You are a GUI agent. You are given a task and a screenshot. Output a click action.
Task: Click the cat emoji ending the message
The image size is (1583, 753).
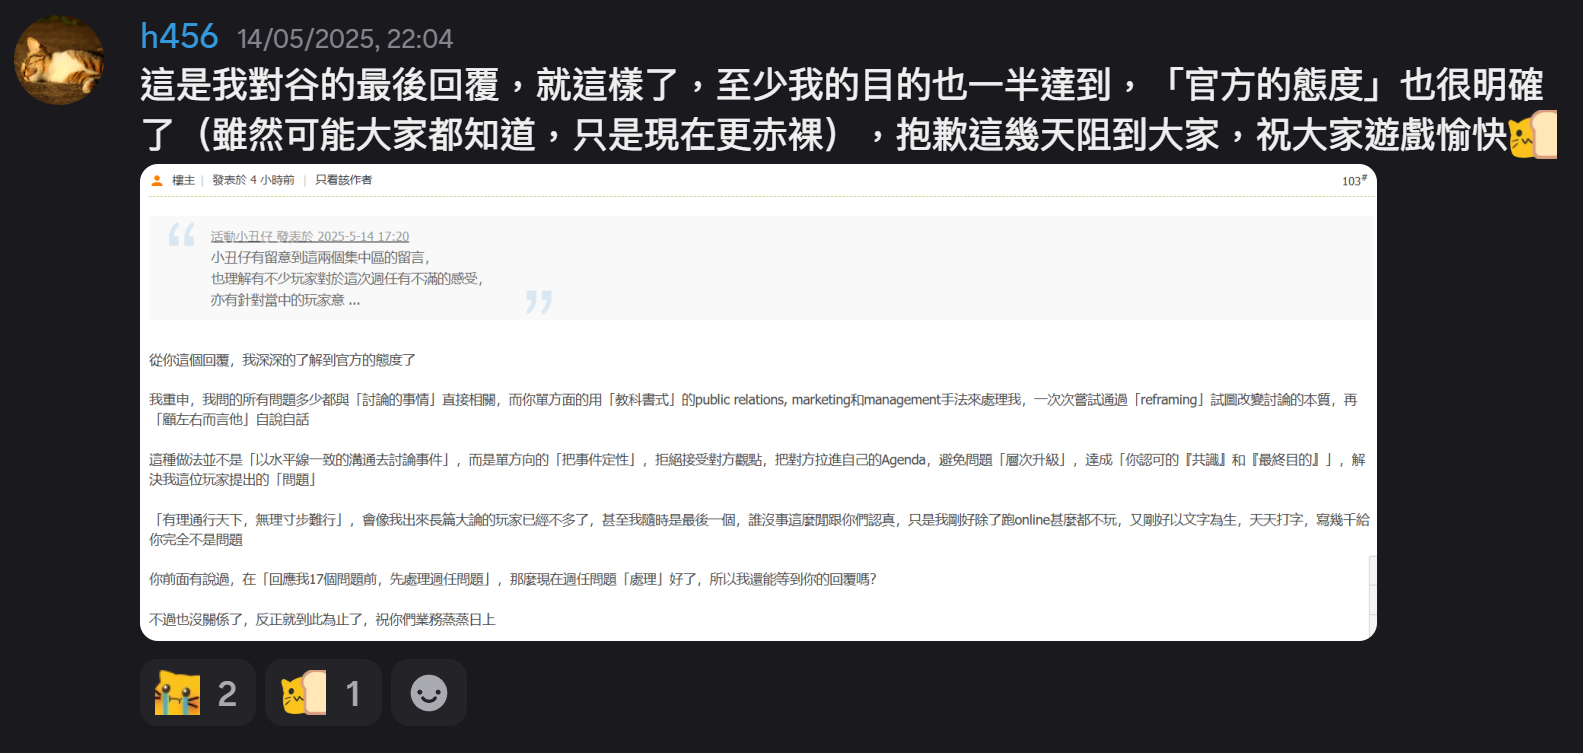(1531, 135)
